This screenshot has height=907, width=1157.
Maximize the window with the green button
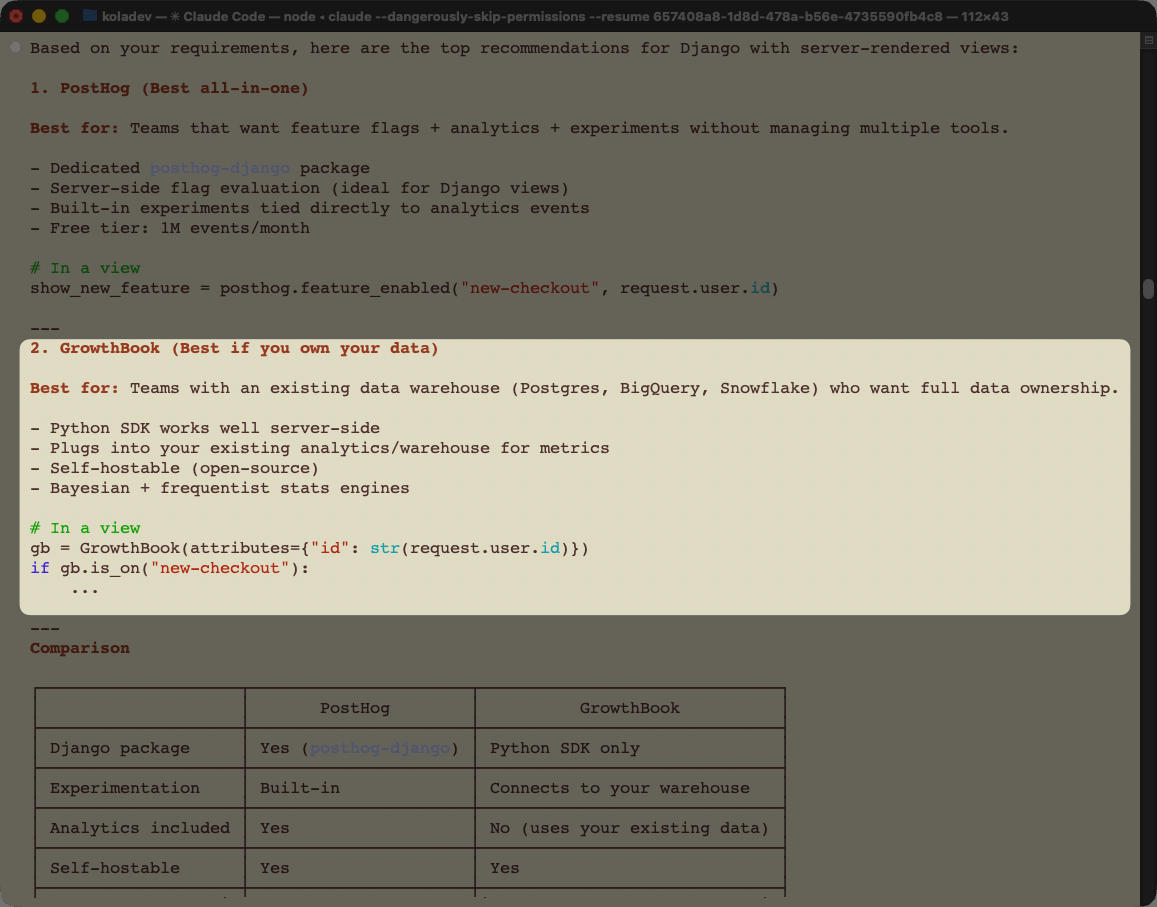62,16
